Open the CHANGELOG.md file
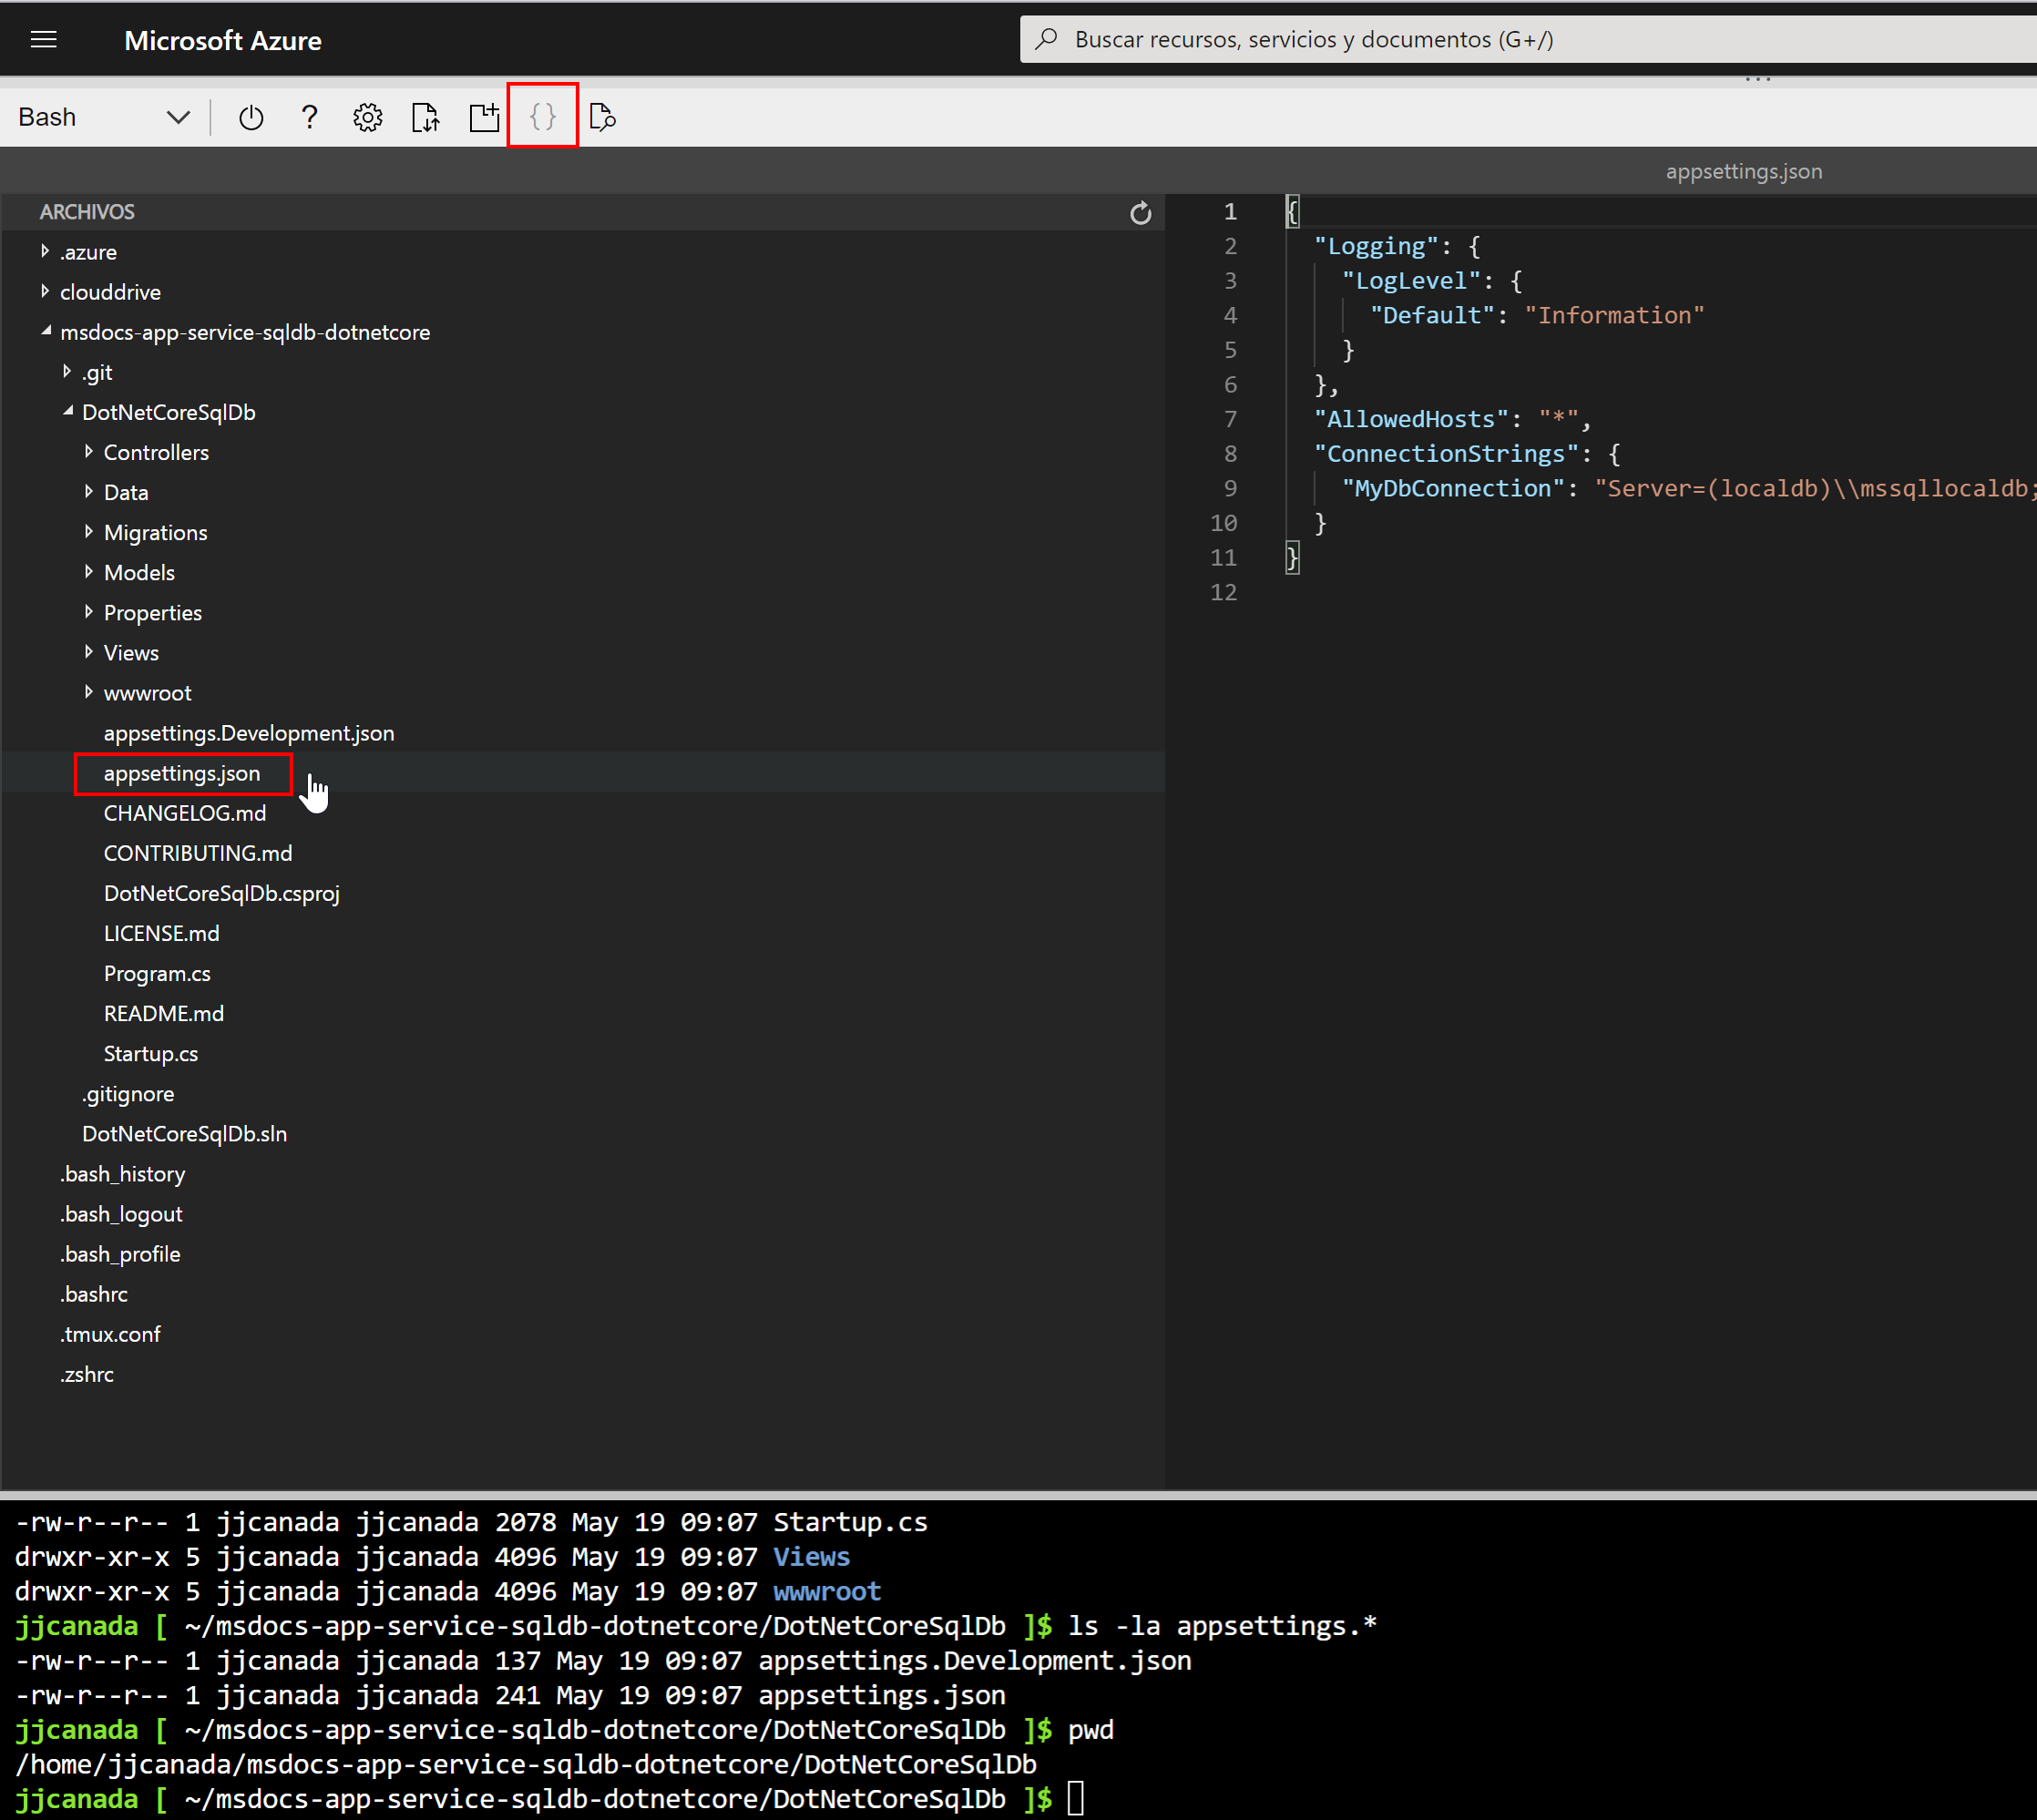The height and width of the screenshot is (1820, 2037). [184, 812]
